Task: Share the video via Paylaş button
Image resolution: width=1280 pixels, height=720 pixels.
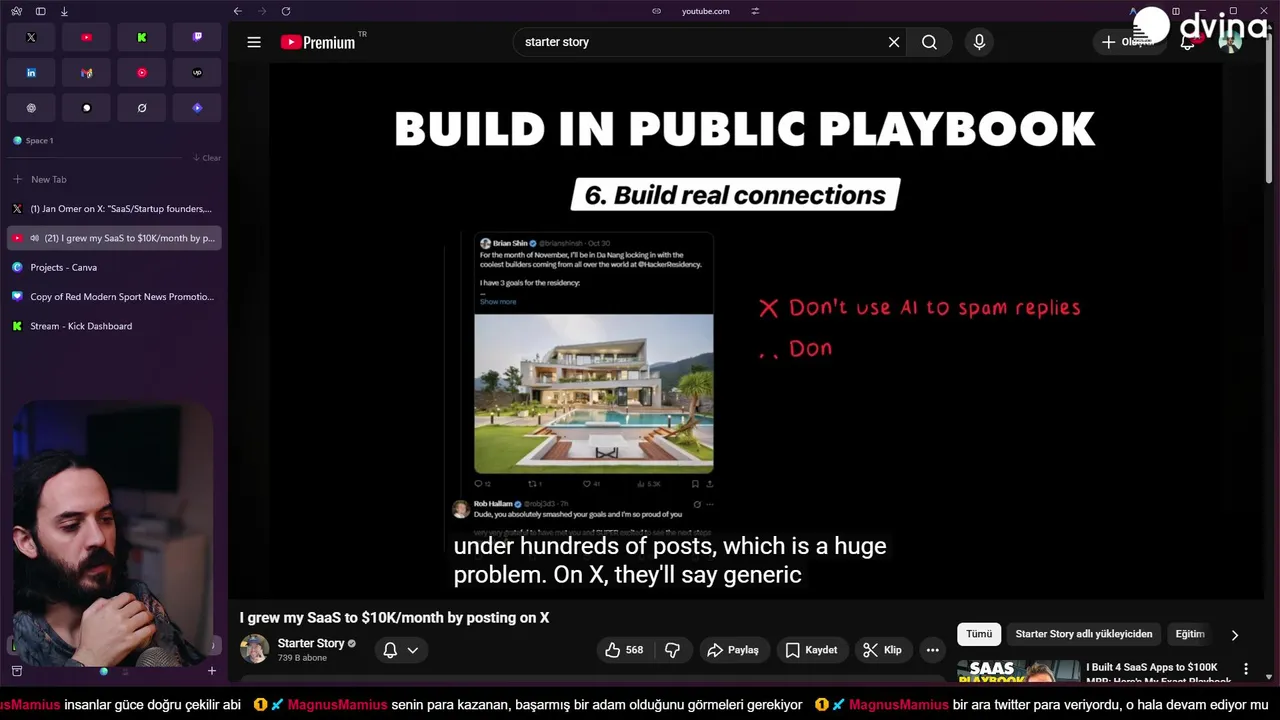Action: (733, 650)
